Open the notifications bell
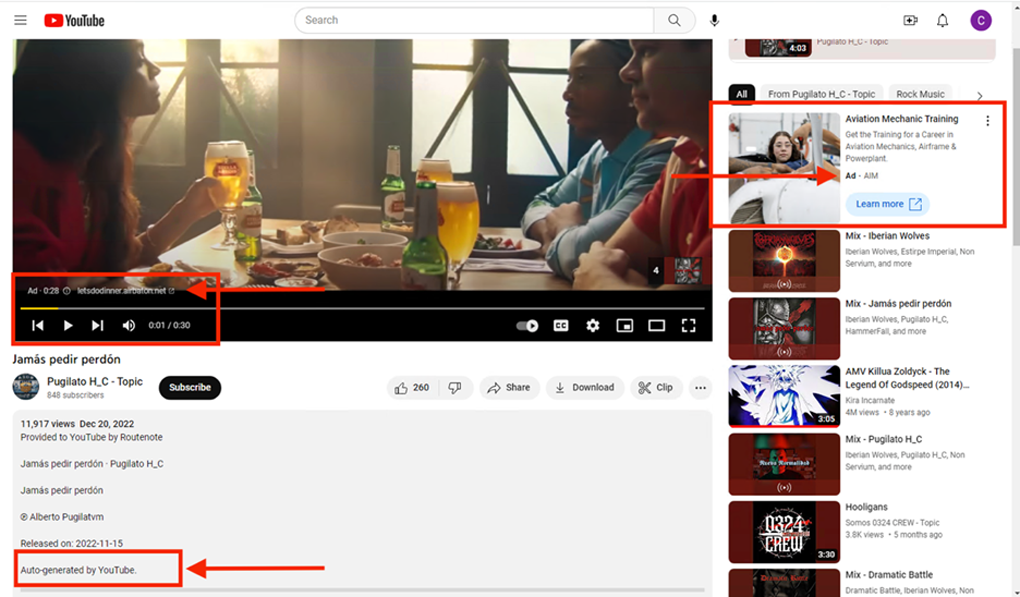The image size is (1020, 597). 942,20
